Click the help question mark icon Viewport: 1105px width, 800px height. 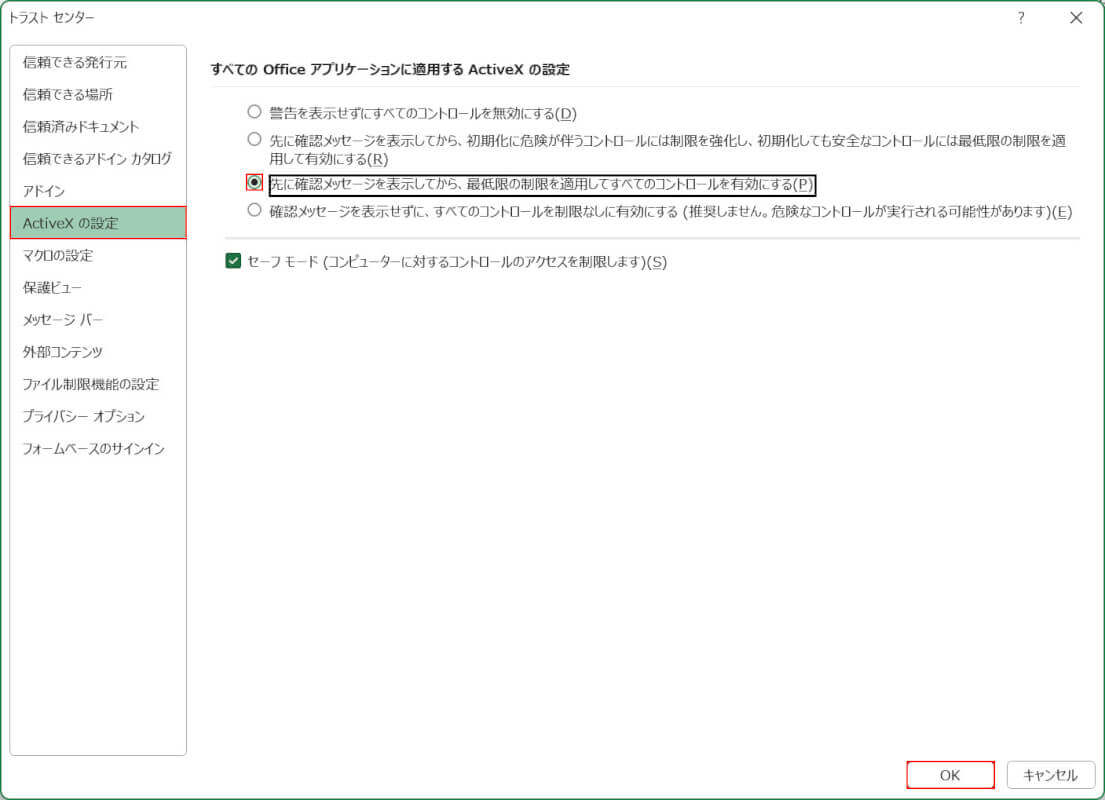(x=1021, y=18)
